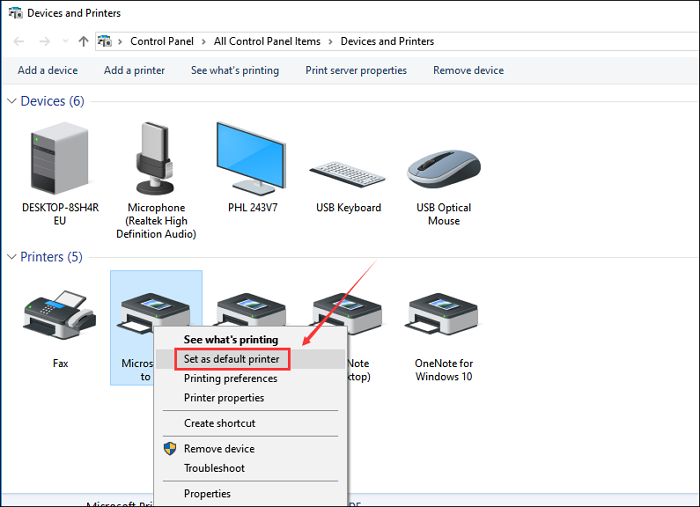Go forward with the forward arrow

(x=45, y=42)
